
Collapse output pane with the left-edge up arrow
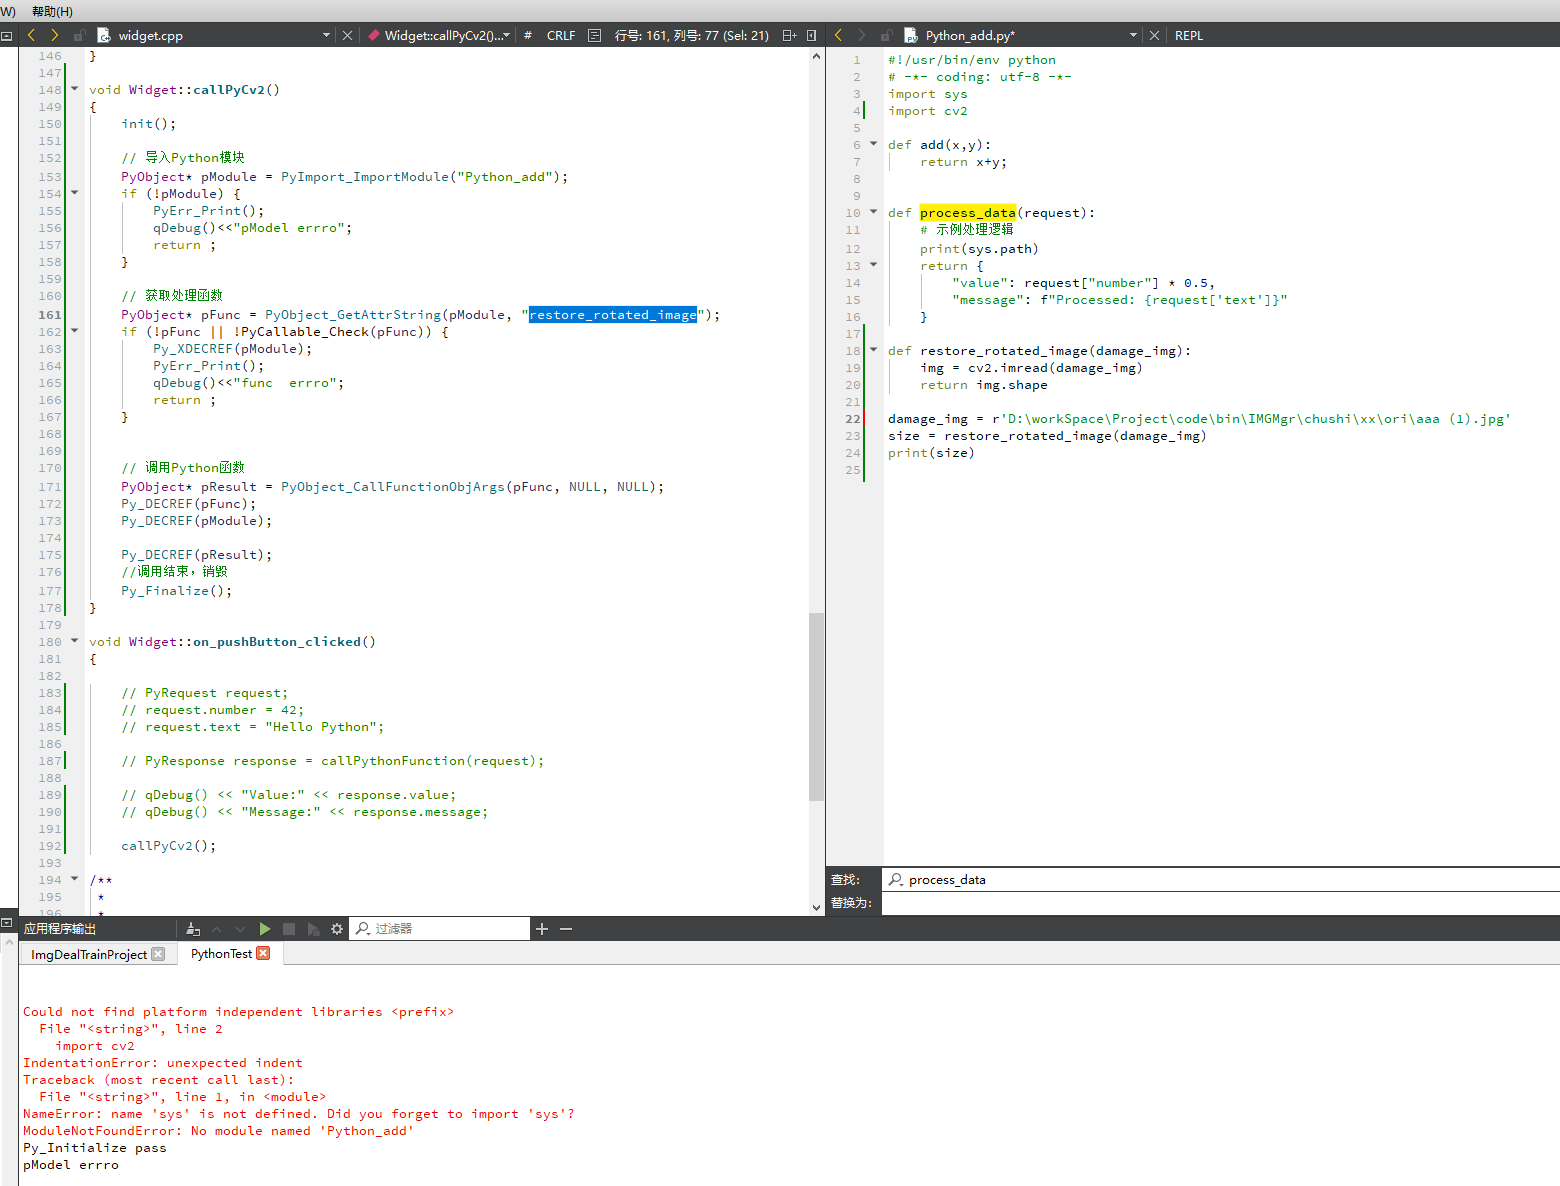(x=9, y=943)
